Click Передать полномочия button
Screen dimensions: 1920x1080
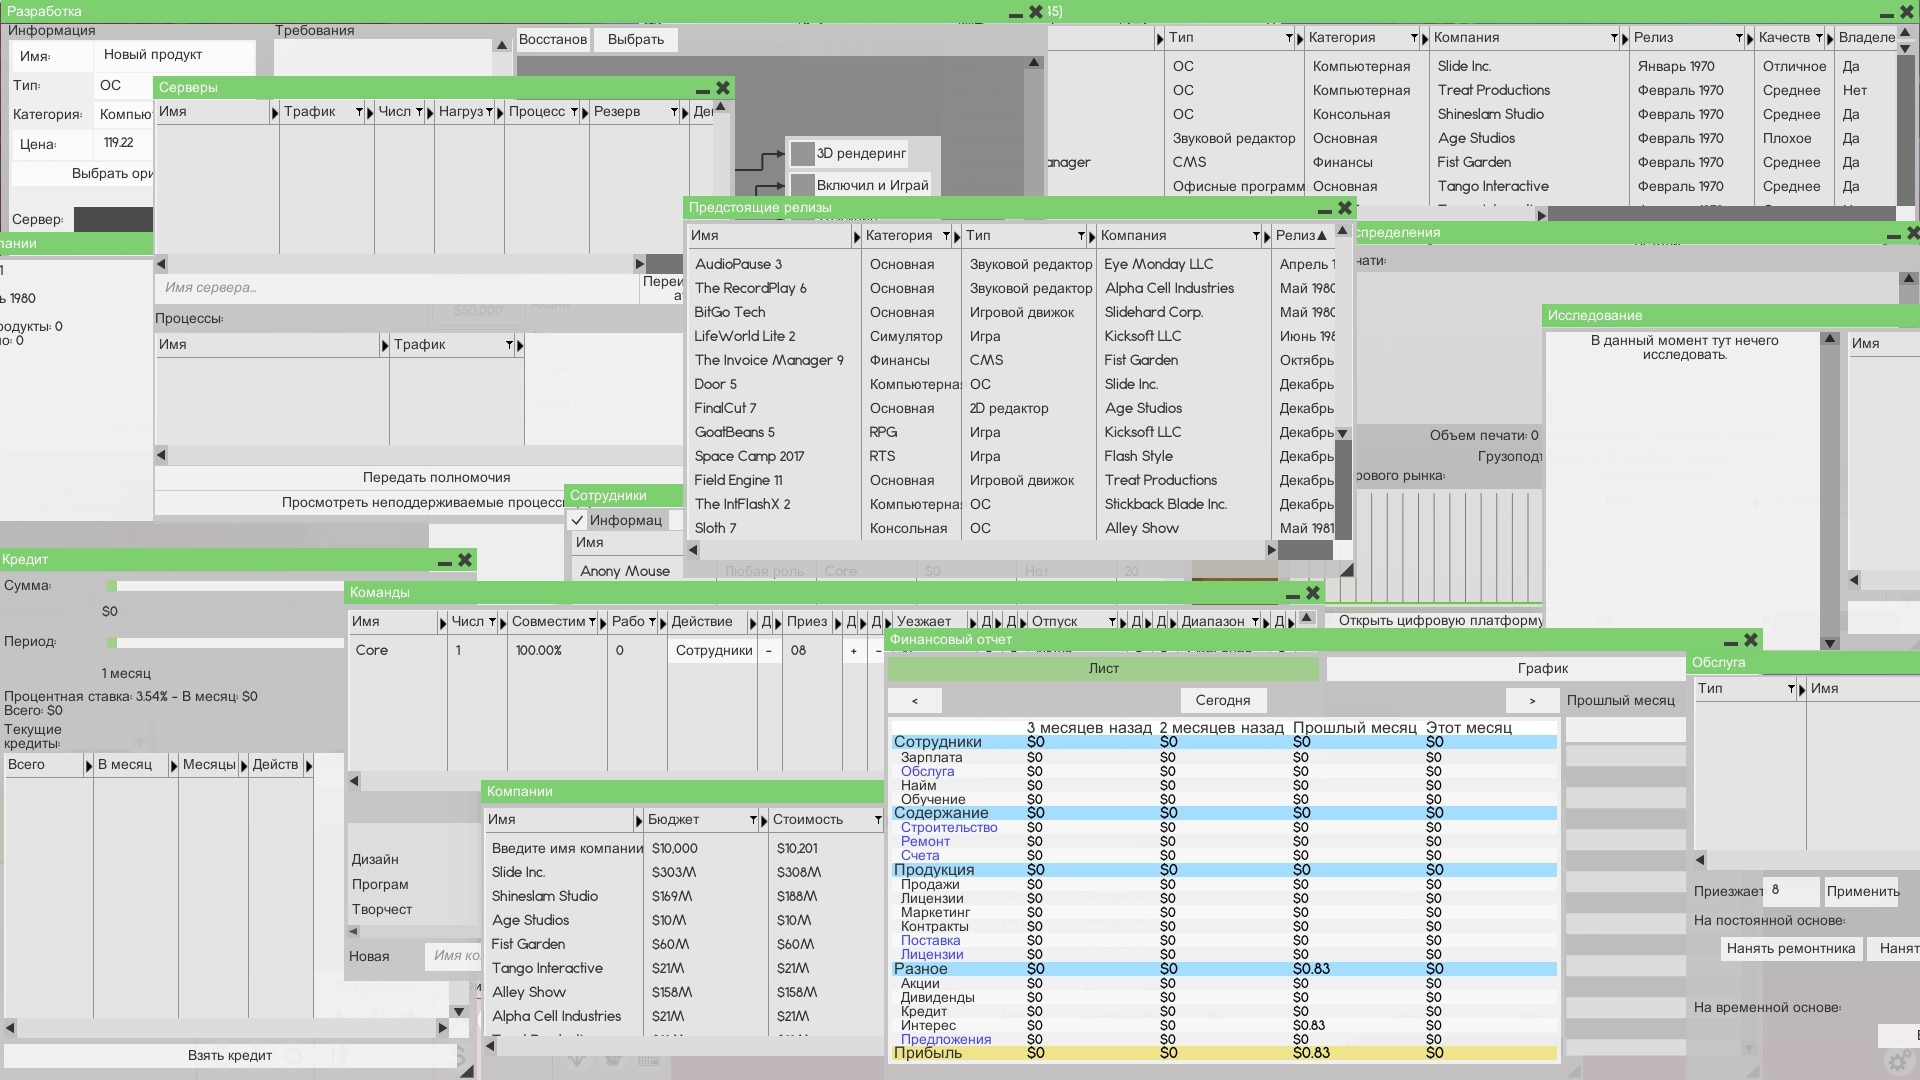click(x=420, y=478)
